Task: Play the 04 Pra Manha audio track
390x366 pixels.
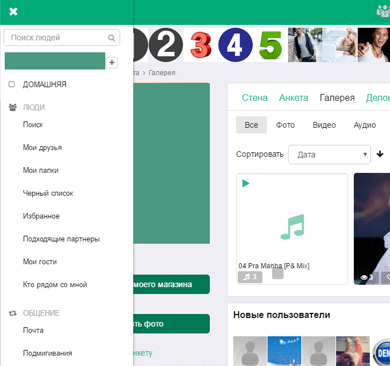Action: click(246, 183)
